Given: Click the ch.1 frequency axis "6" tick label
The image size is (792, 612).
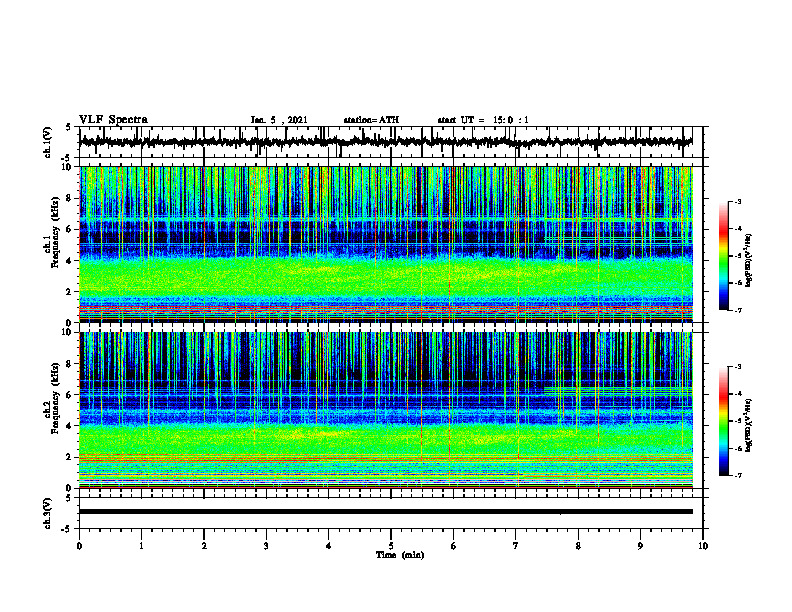Looking at the screenshot, I should pyautogui.click(x=70, y=229).
